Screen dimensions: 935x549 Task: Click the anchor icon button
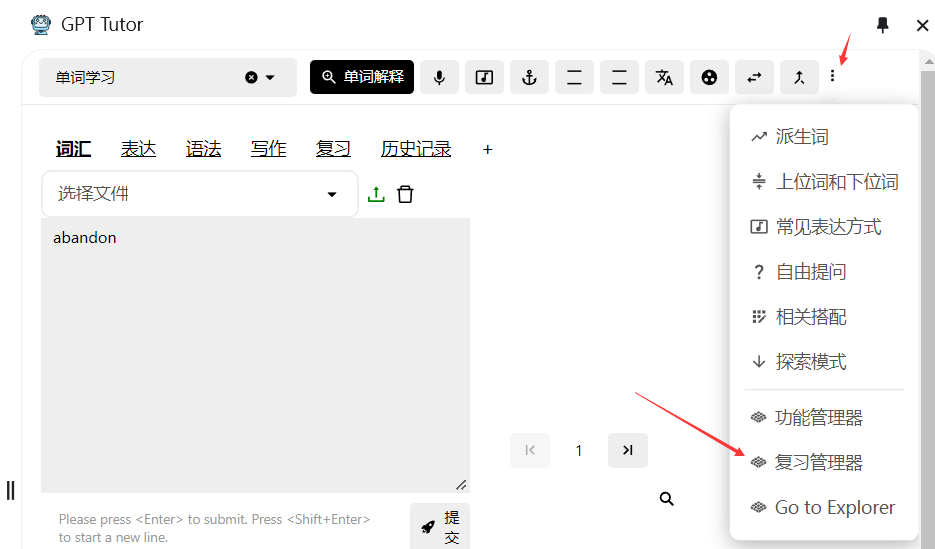coord(529,77)
